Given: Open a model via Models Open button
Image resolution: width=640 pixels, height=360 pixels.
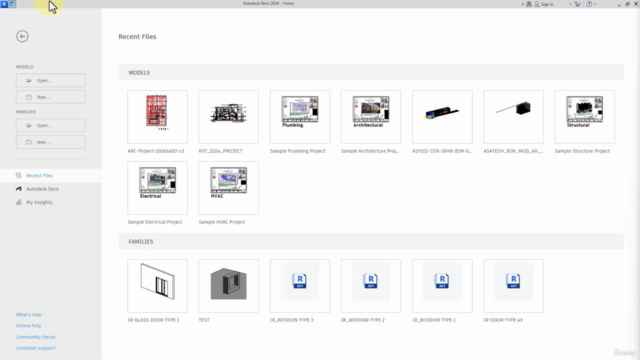Looking at the screenshot, I should (51, 80).
